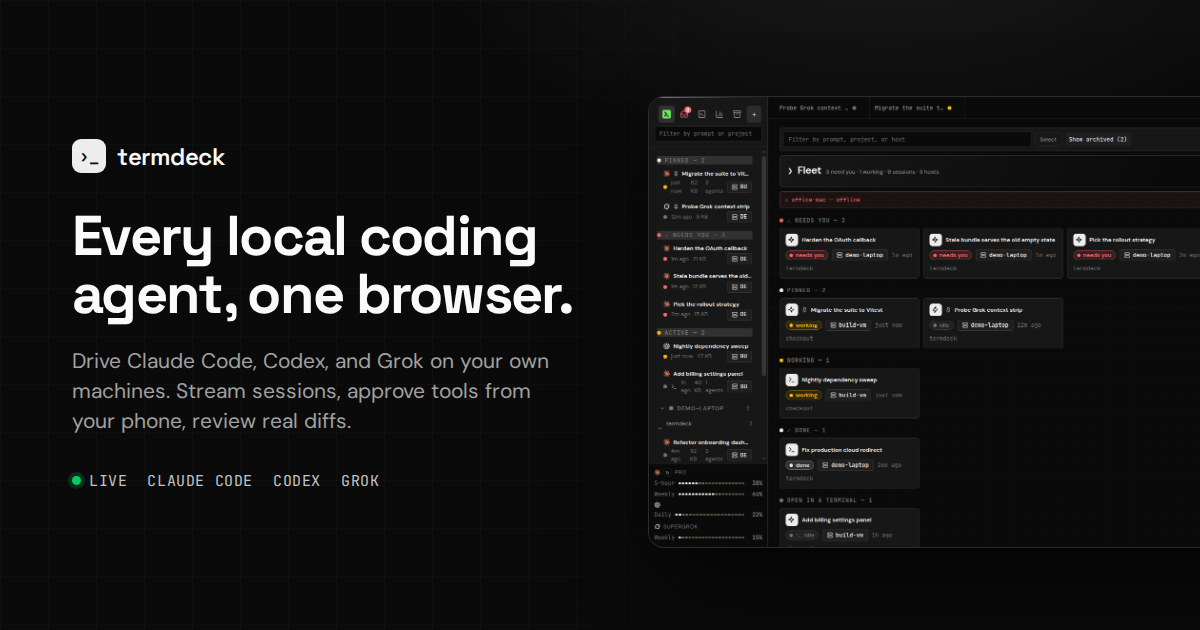
Task: Click agent icon on Migrate the suite to Vitest card
Action: pyautogui.click(x=791, y=310)
